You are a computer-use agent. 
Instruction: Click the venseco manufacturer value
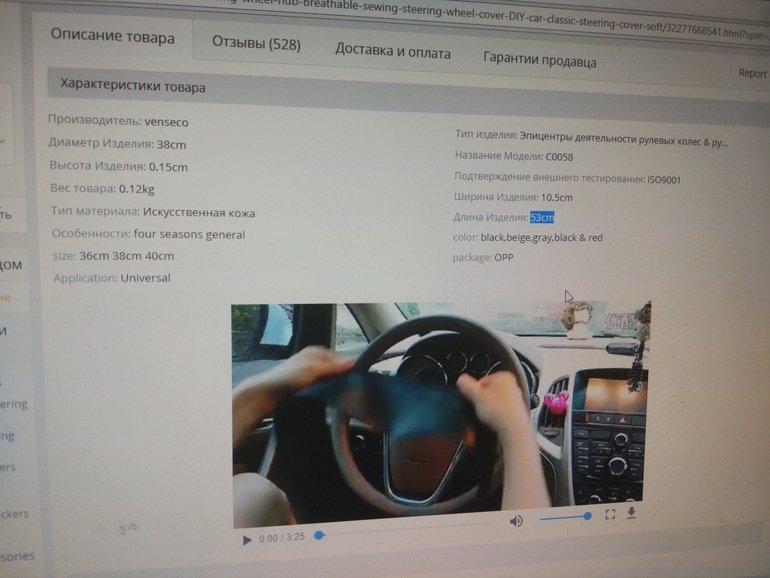pyautogui.click(x=164, y=122)
